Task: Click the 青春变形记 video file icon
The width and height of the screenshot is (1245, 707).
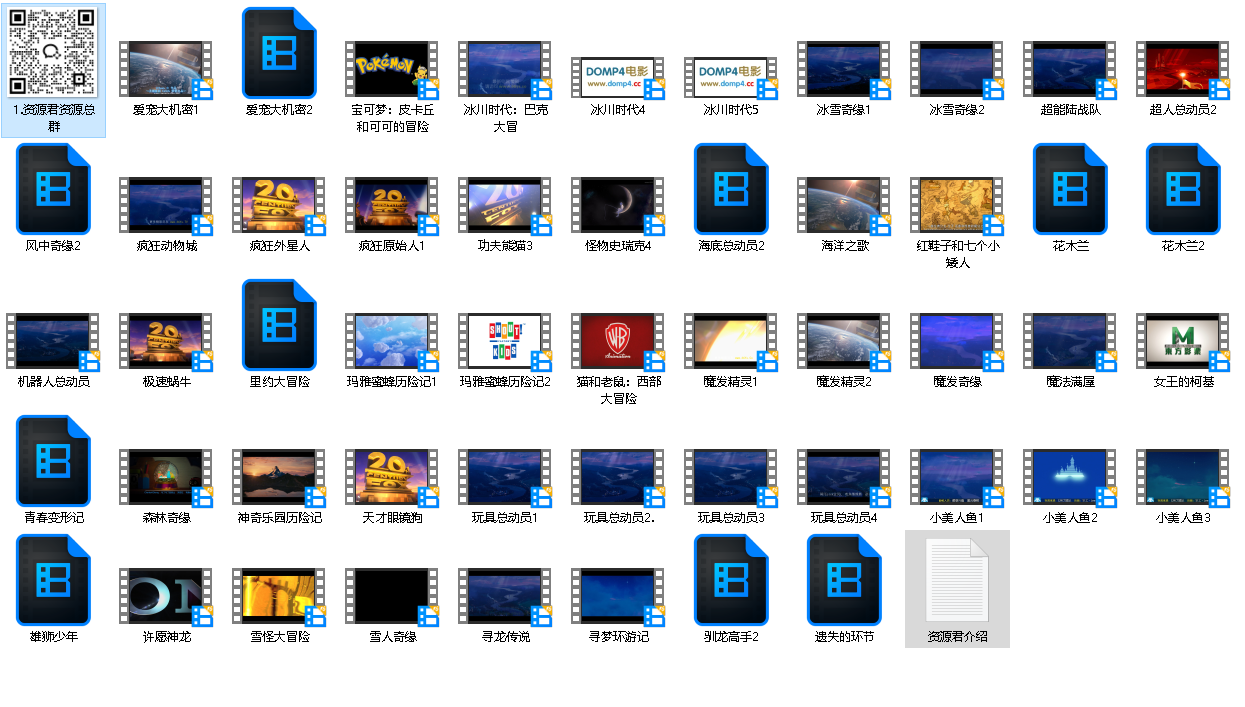Action: point(53,461)
